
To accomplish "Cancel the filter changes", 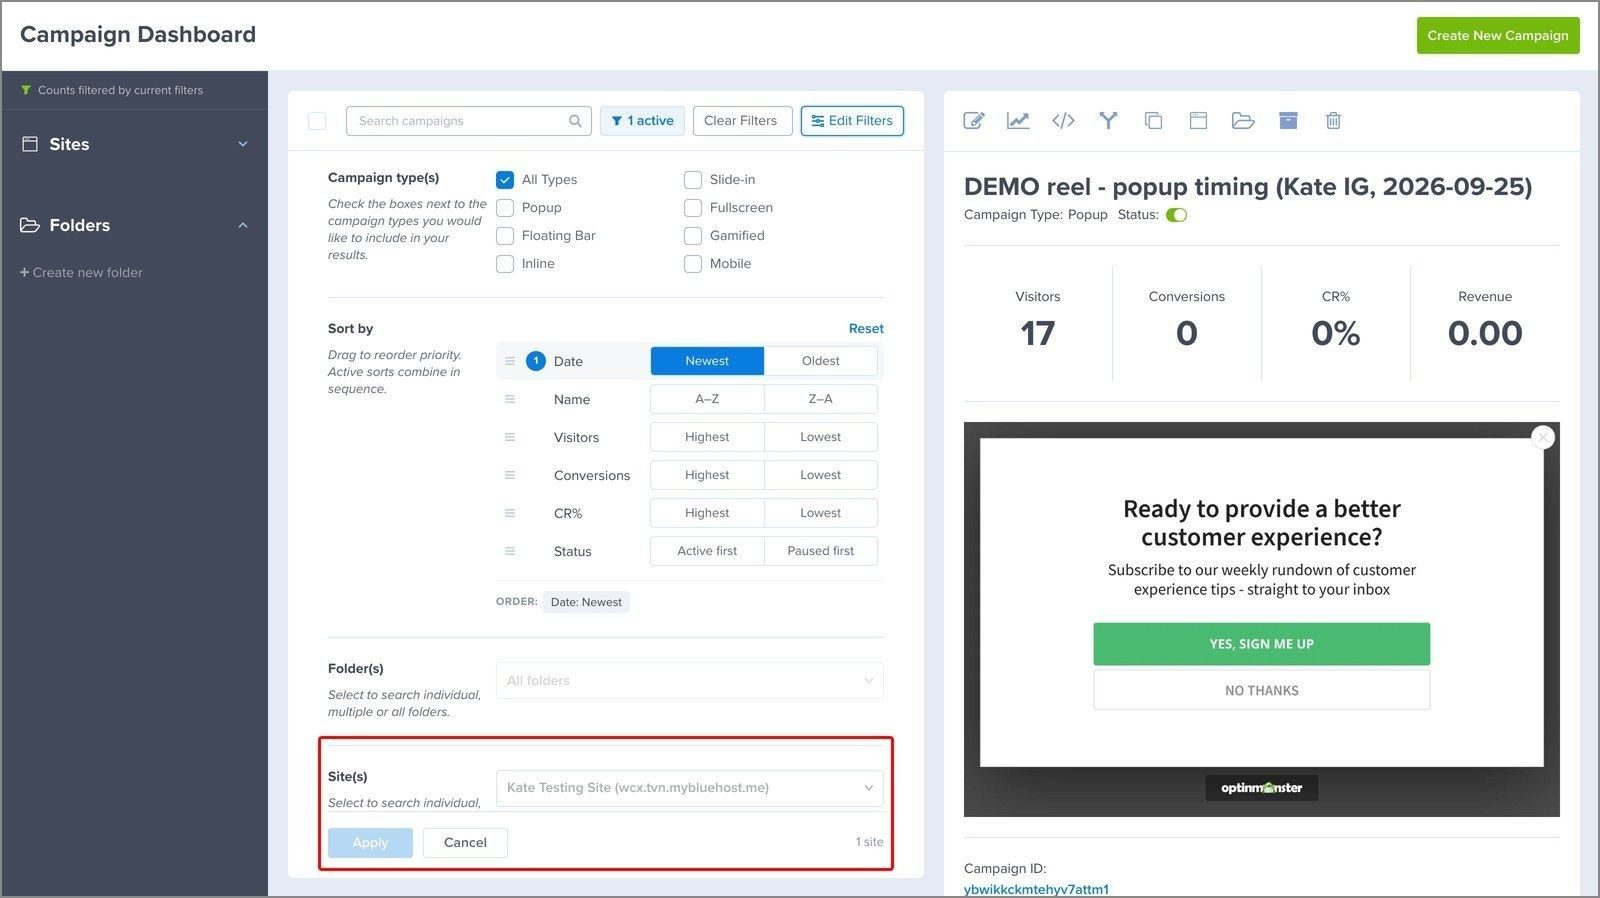I will pos(465,843).
